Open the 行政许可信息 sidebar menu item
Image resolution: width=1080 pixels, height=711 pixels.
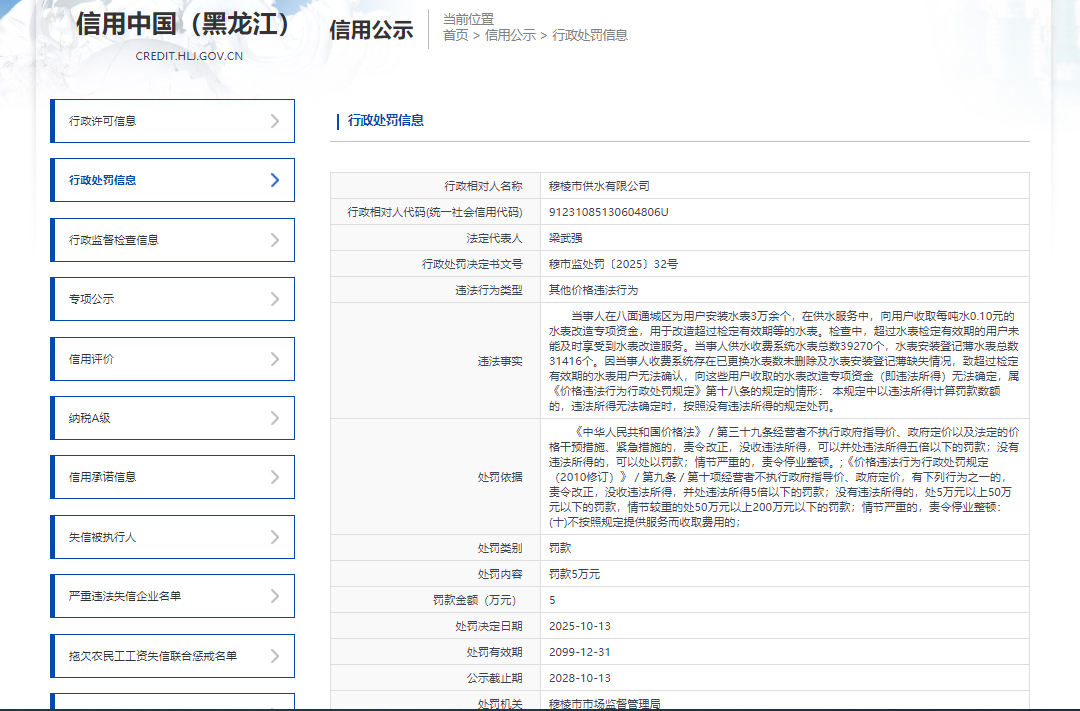[x=103, y=121]
